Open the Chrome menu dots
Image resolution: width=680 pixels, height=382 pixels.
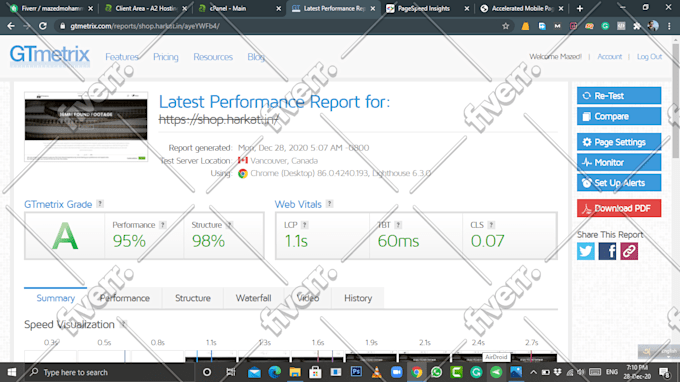[670, 26]
